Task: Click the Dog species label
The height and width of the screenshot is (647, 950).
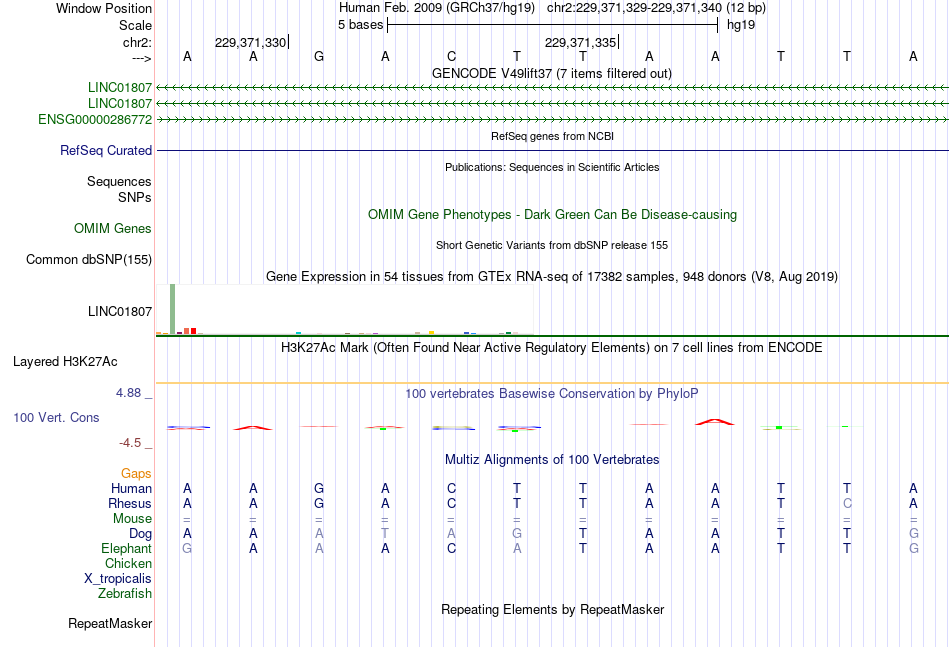Action: (141, 534)
